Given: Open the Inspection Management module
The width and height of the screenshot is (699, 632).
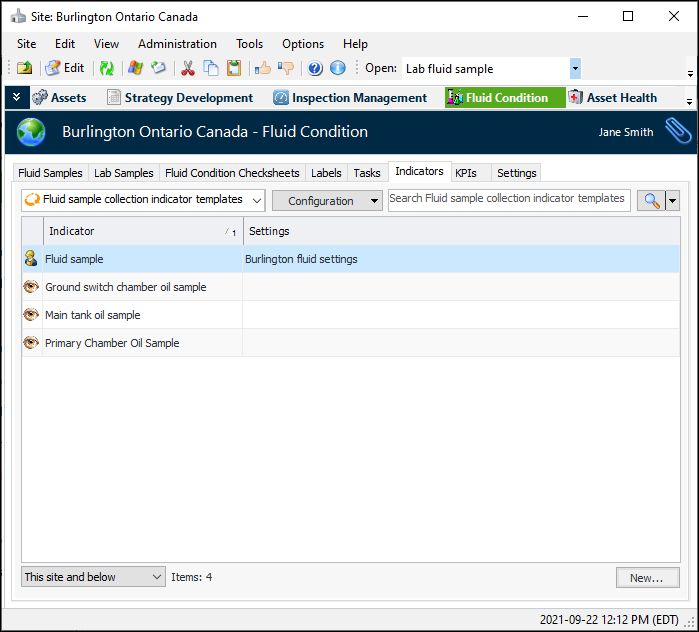Looking at the screenshot, I should click(350, 98).
